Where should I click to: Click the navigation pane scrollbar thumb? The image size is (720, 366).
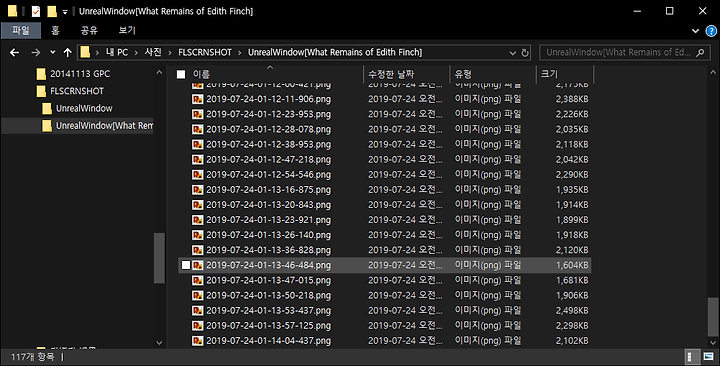(x=159, y=258)
